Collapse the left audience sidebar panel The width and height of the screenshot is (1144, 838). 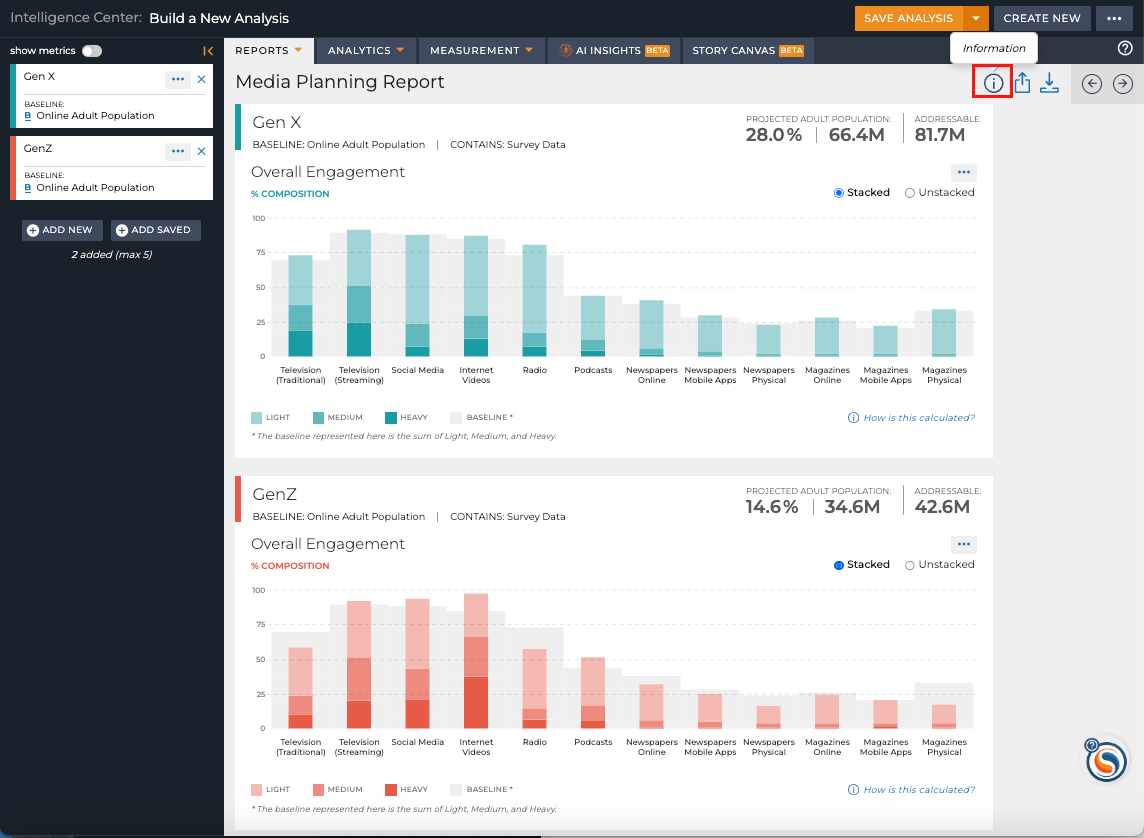[208, 50]
